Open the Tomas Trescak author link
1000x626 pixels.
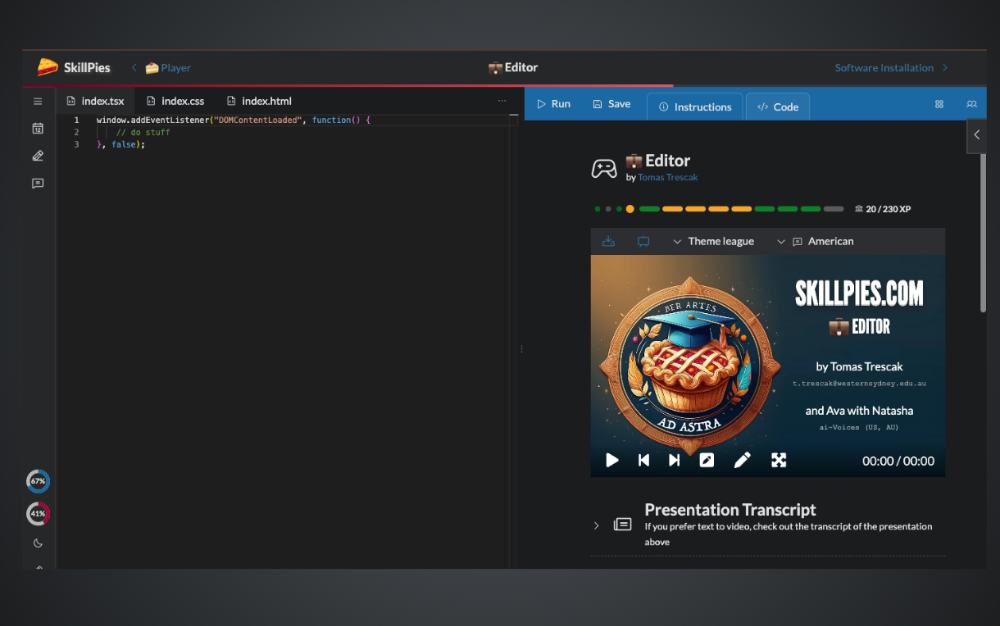pos(667,177)
